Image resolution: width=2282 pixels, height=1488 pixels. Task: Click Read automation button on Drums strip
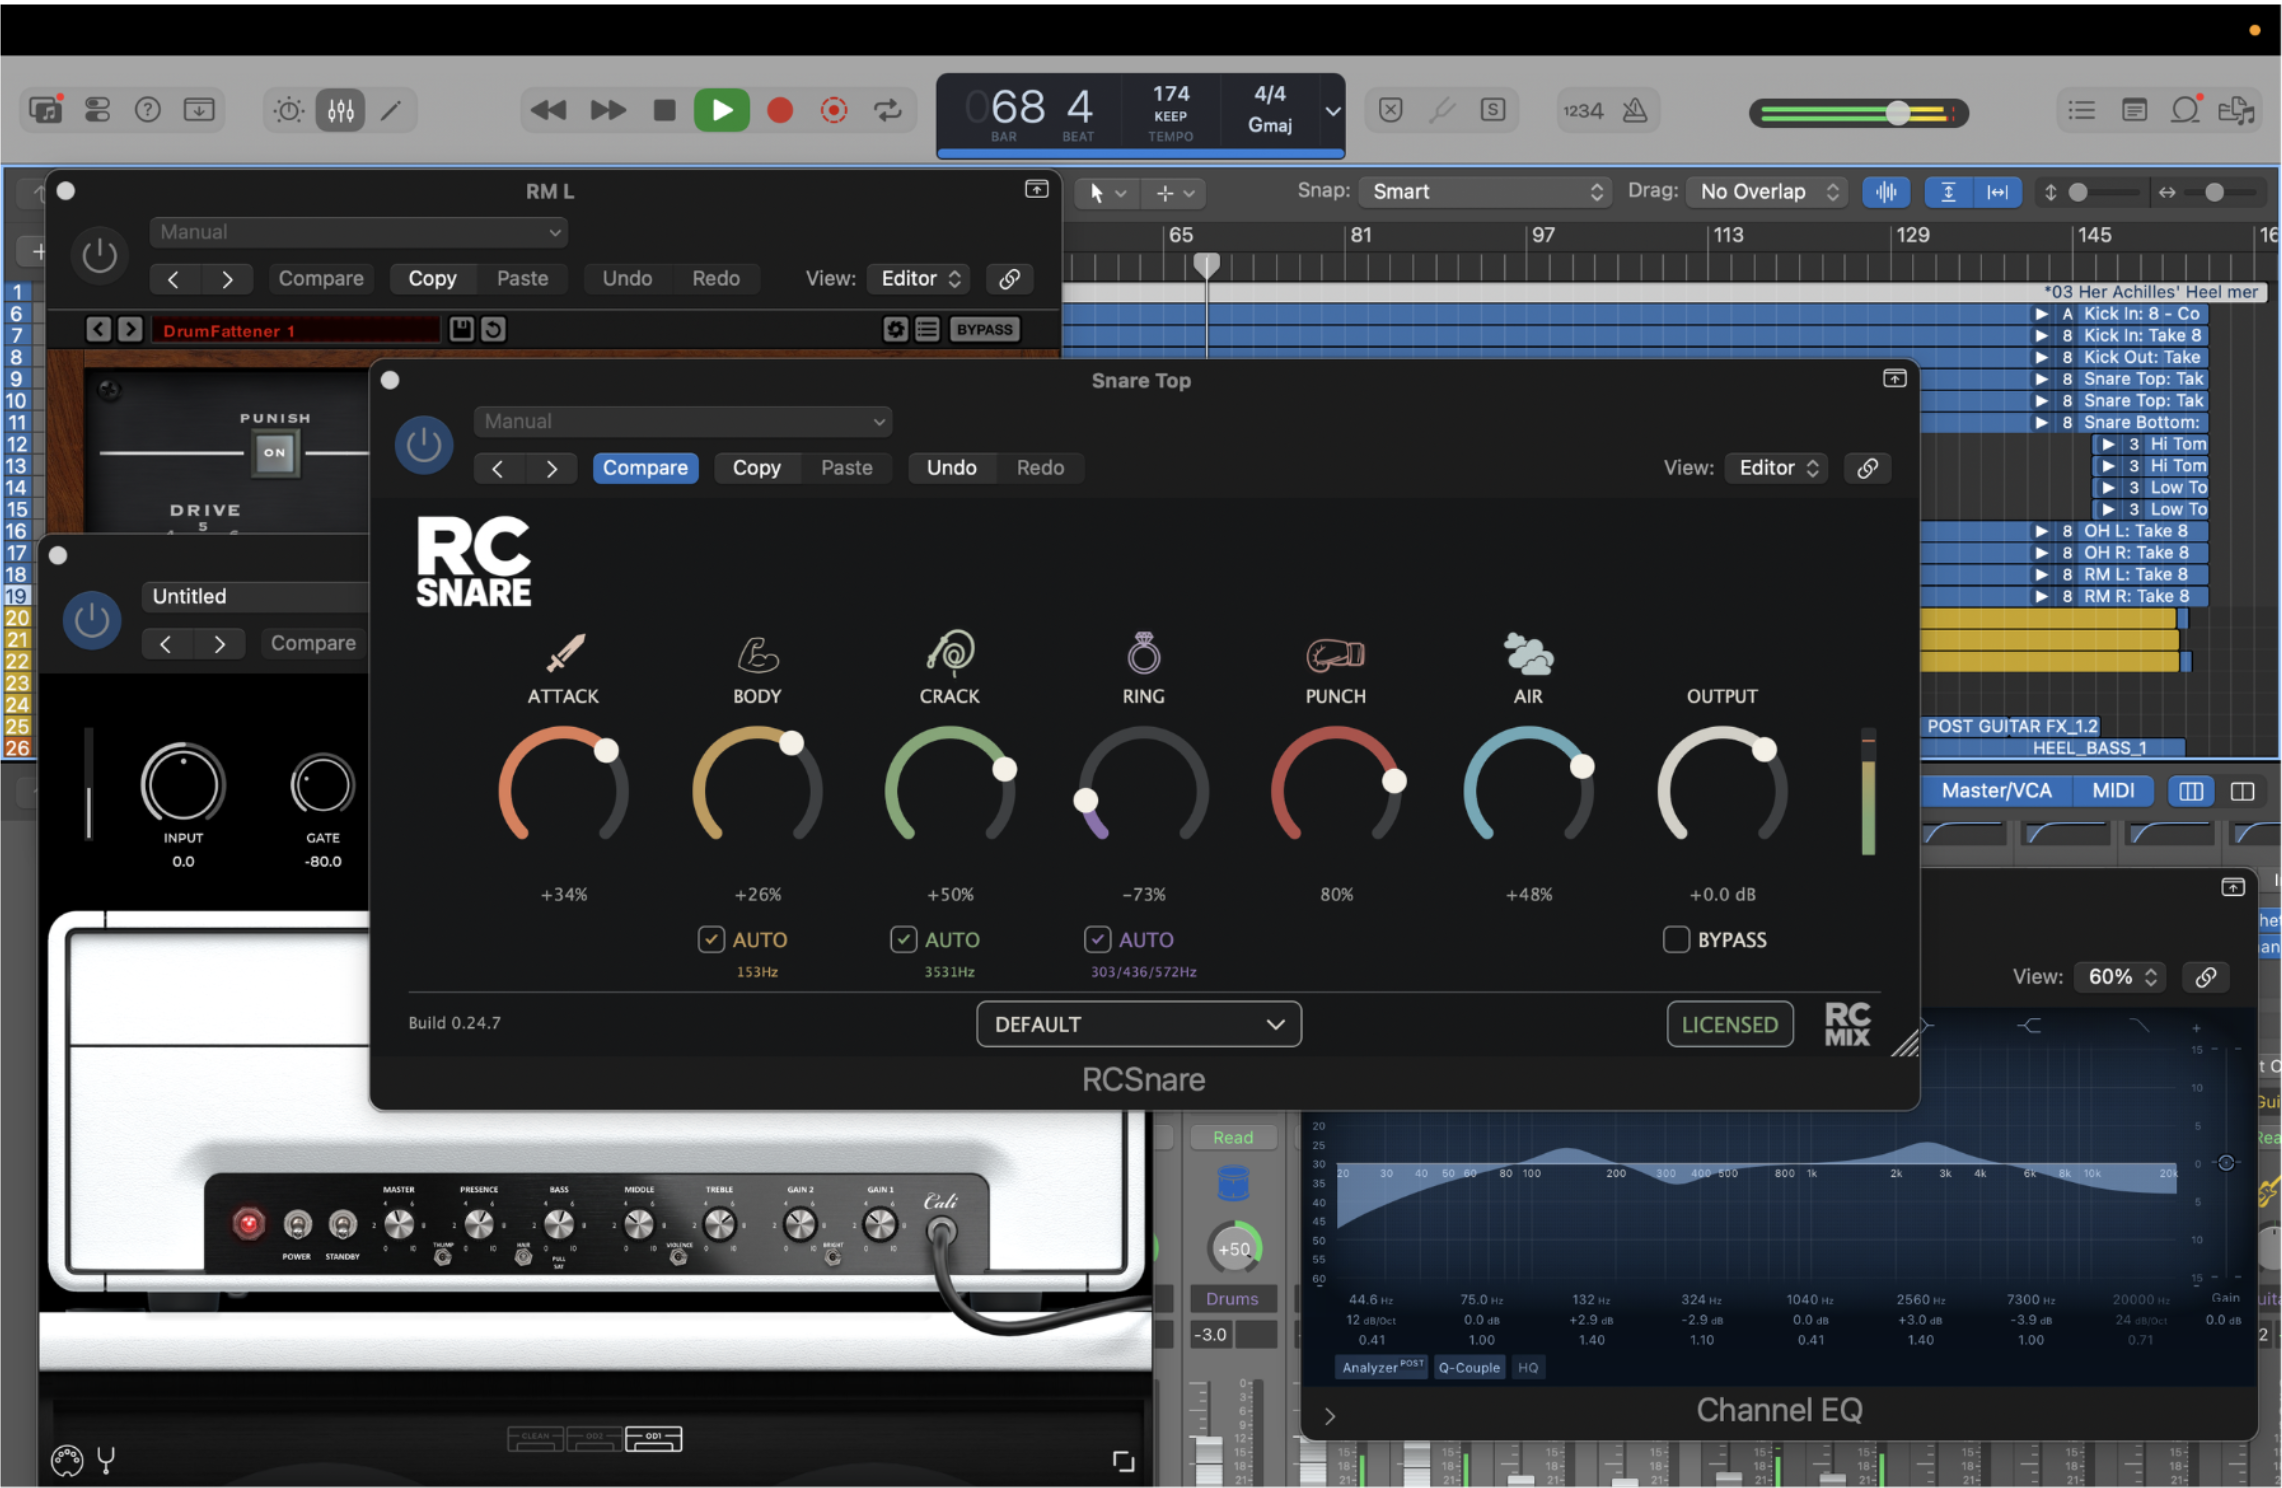(x=1233, y=1137)
